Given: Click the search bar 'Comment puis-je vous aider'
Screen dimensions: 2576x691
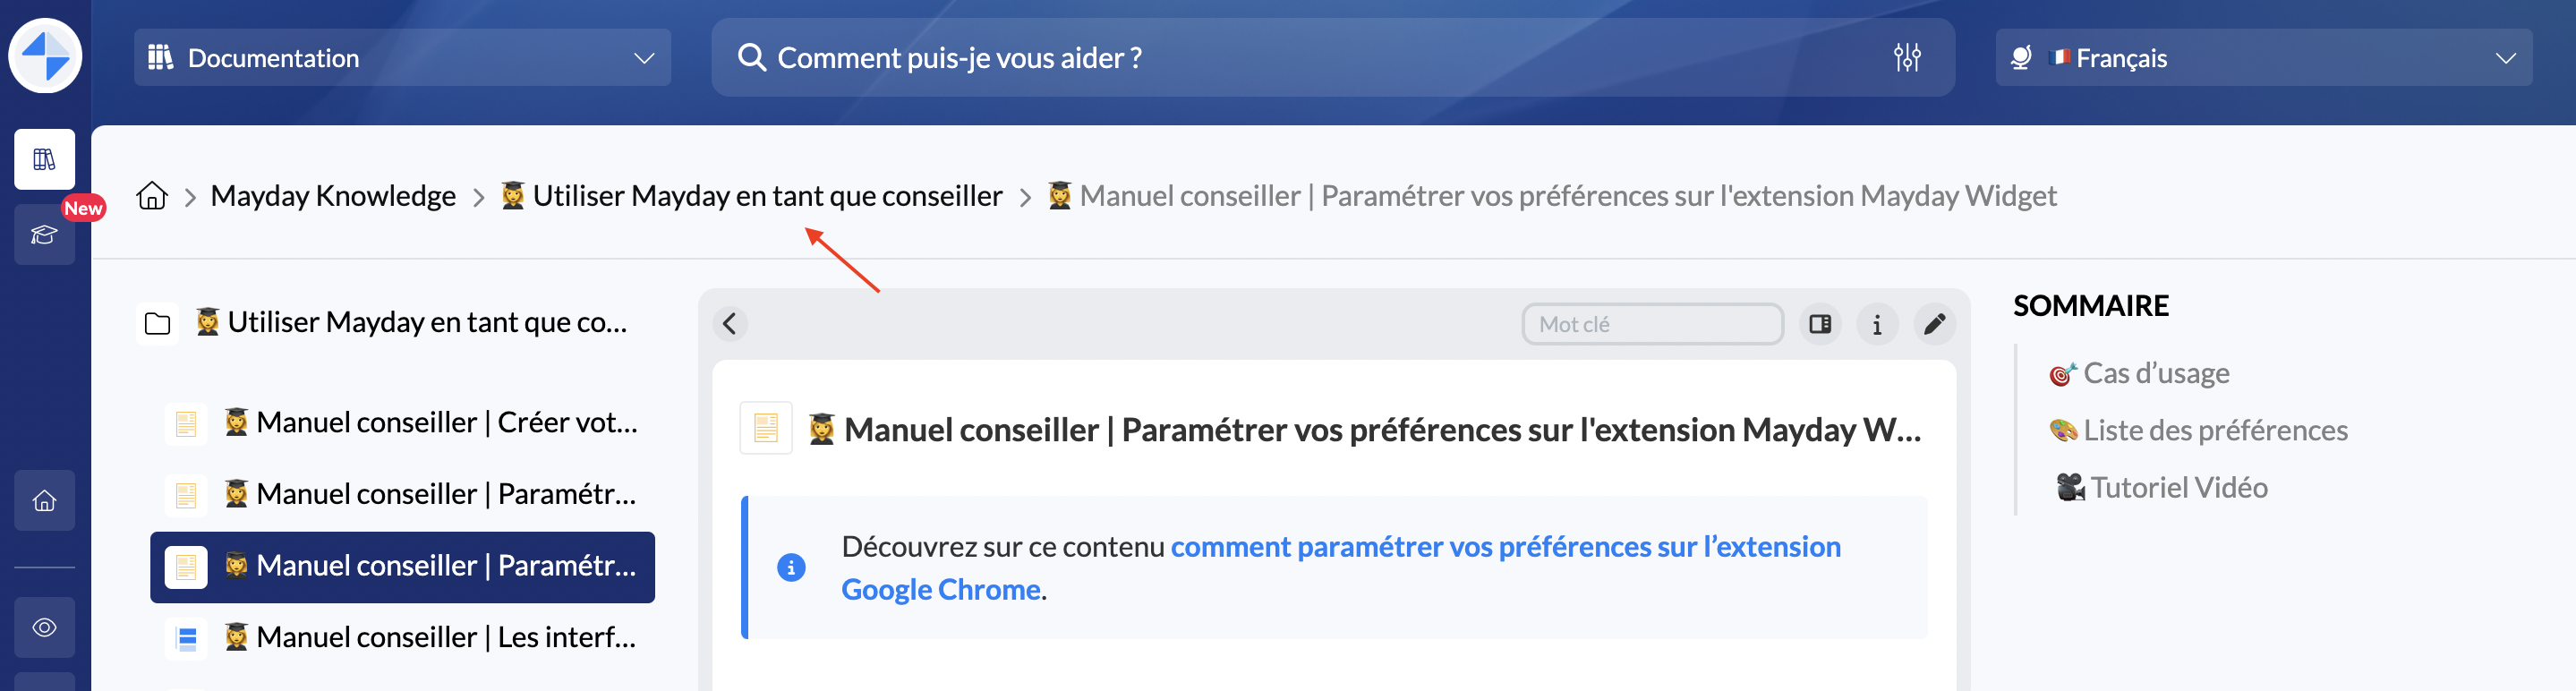Looking at the screenshot, I should coord(1300,58).
